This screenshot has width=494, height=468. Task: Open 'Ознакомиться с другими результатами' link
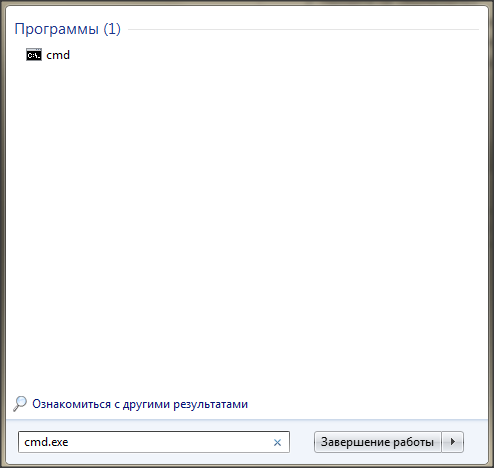point(140,404)
